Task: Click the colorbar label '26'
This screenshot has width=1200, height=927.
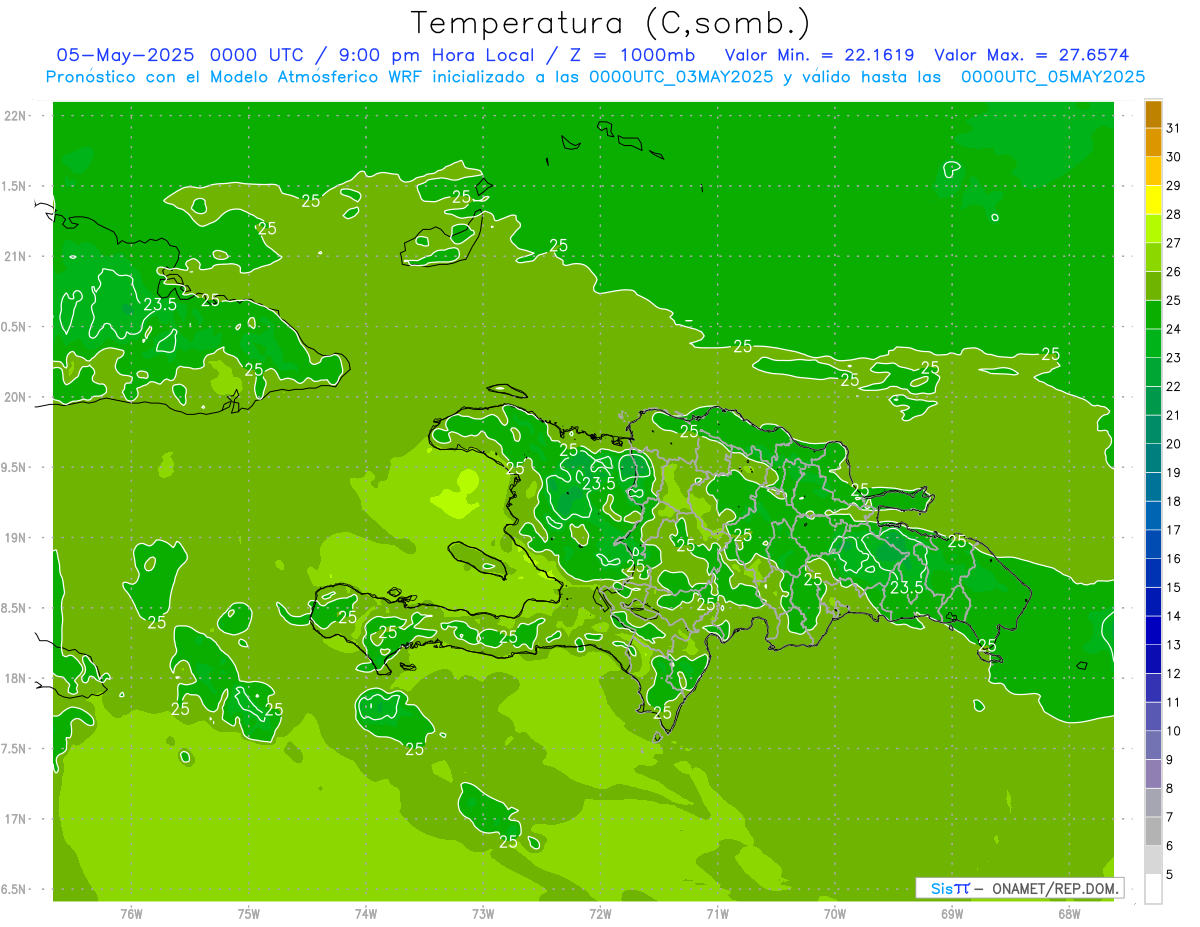Action: (x=1174, y=271)
